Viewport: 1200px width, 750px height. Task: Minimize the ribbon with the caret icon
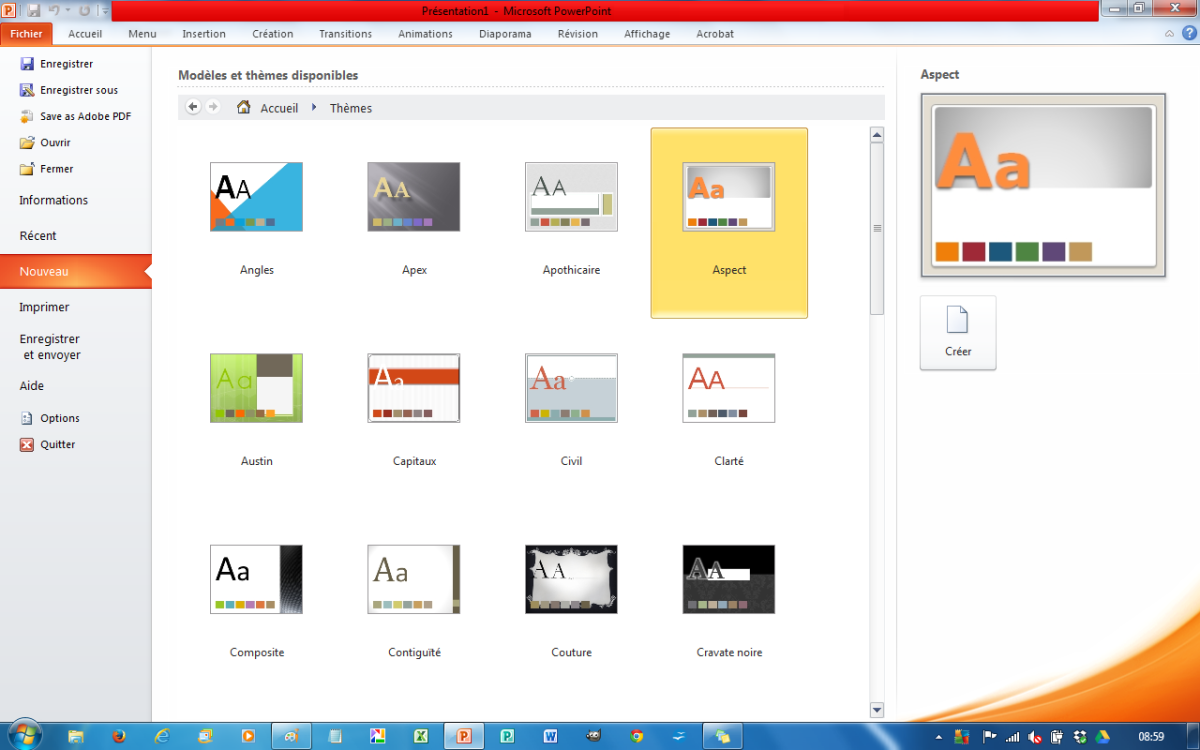click(1170, 33)
